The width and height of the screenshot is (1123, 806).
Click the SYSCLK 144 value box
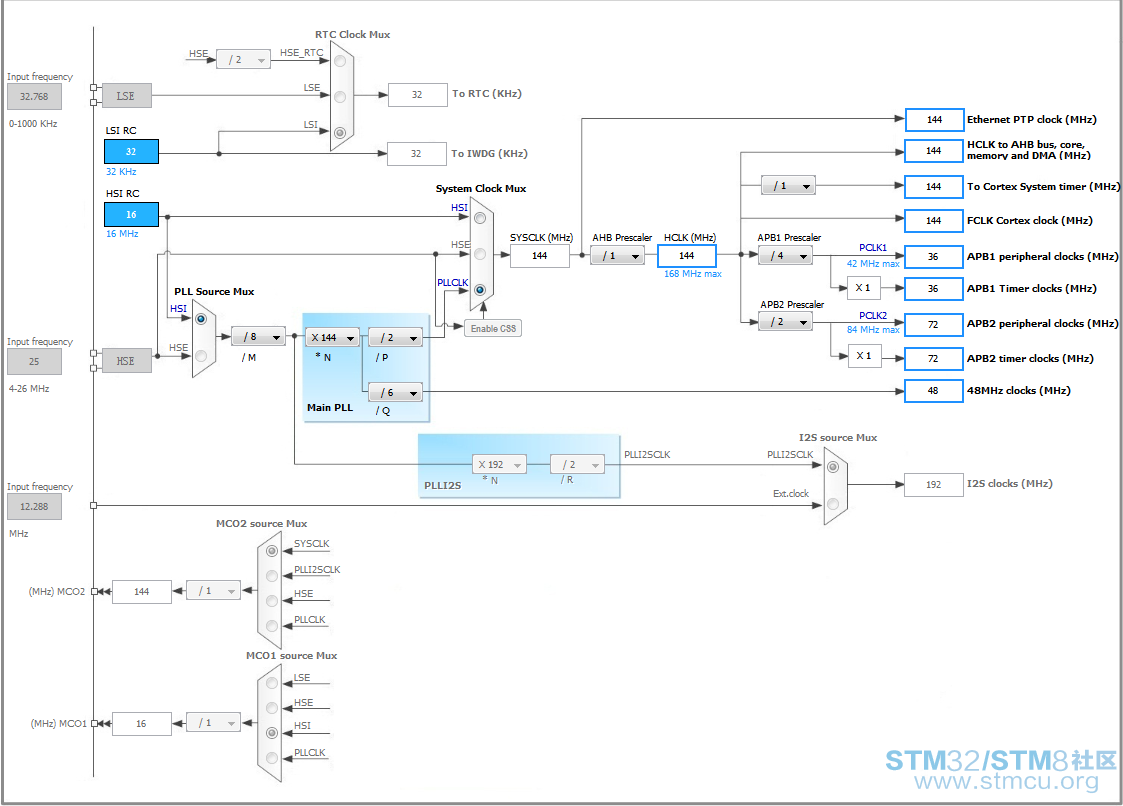(x=540, y=256)
